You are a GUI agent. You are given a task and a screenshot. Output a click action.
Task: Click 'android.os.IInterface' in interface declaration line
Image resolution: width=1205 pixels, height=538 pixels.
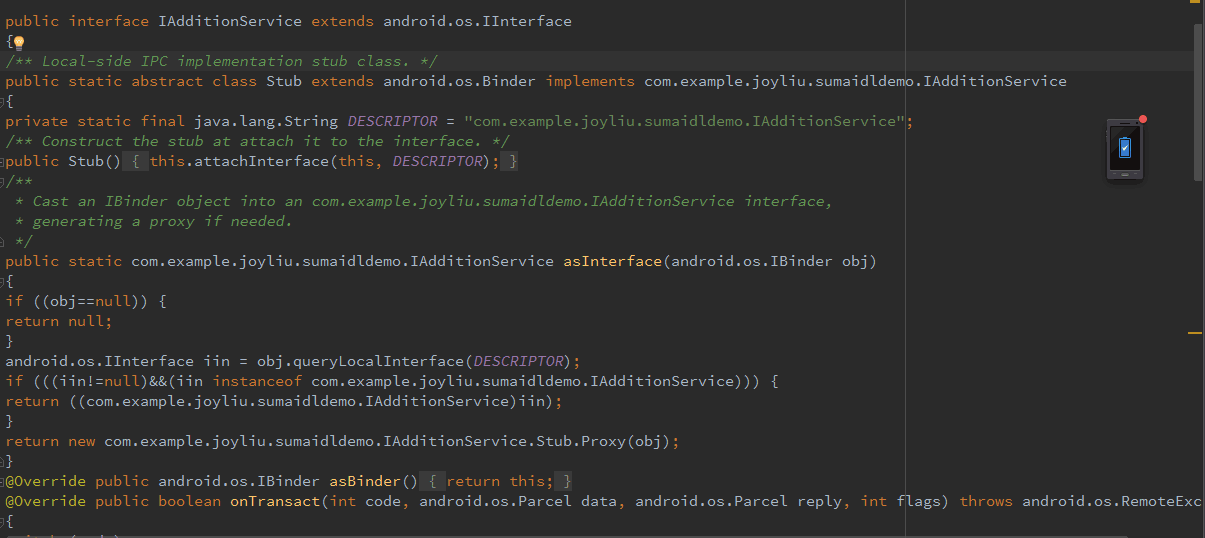[x=477, y=21]
